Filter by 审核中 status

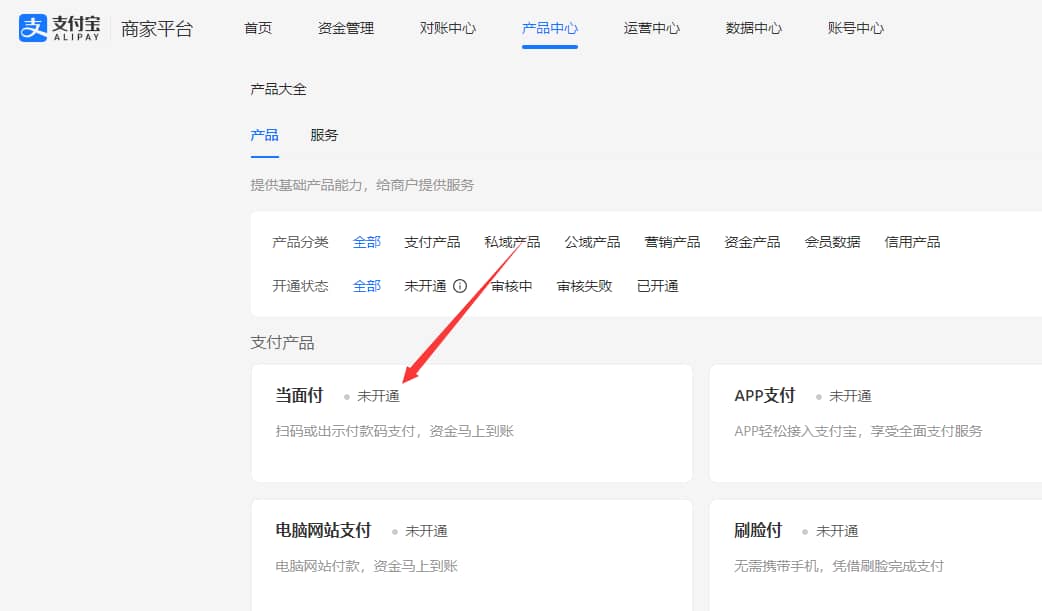[510, 285]
